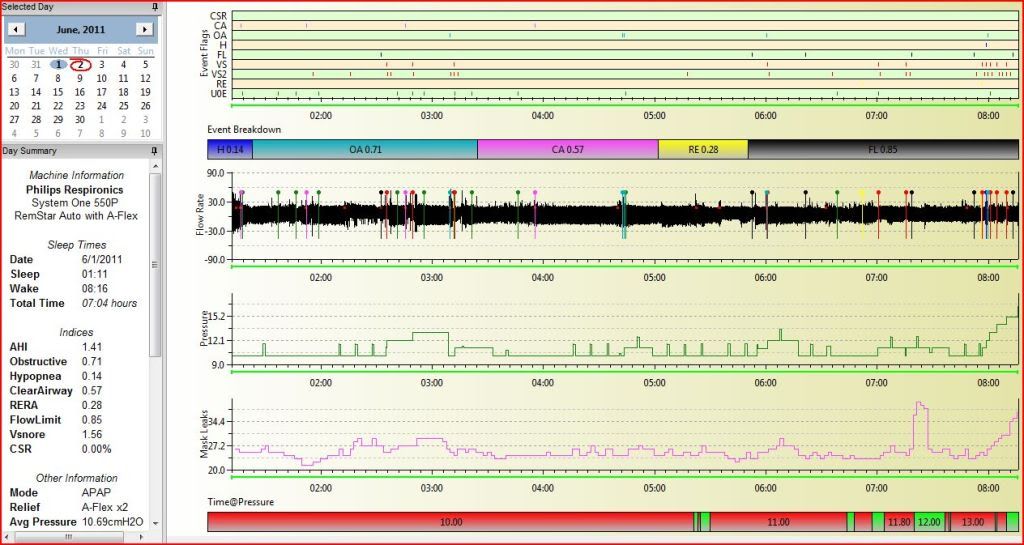Select June 20 in the calendar
1024x545 pixels.
pos(14,106)
